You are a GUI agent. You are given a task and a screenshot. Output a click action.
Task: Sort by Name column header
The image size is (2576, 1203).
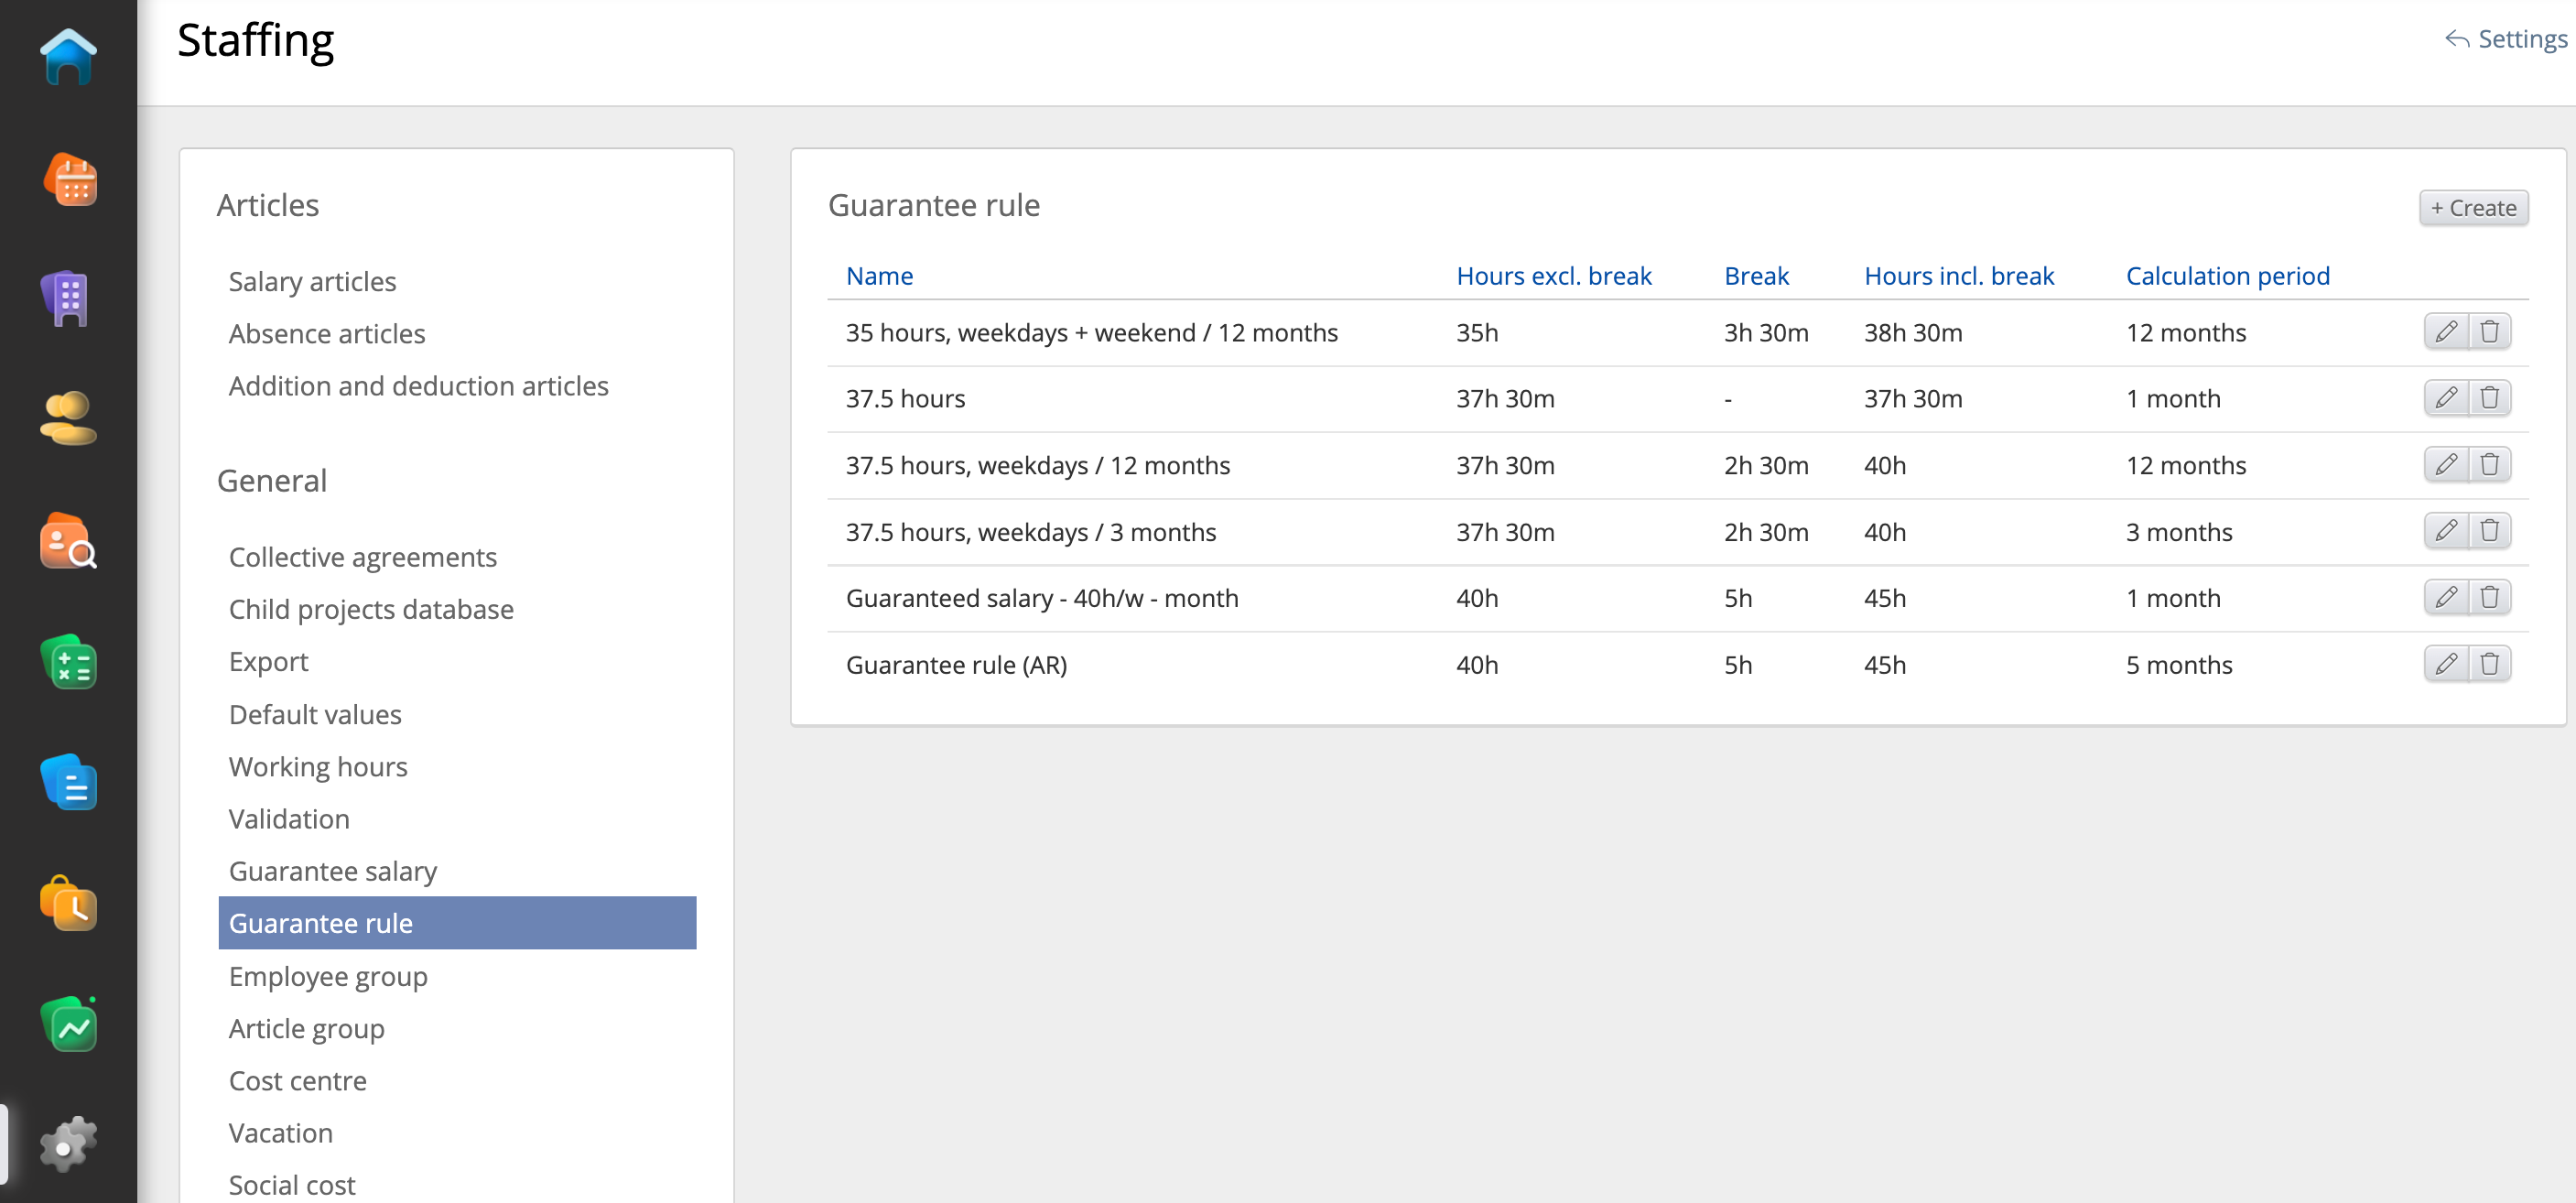click(x=878, y=276)
